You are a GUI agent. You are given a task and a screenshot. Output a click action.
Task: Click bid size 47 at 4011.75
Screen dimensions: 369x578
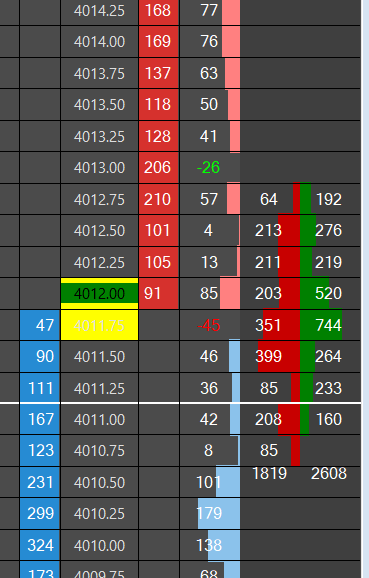point(40,325)
